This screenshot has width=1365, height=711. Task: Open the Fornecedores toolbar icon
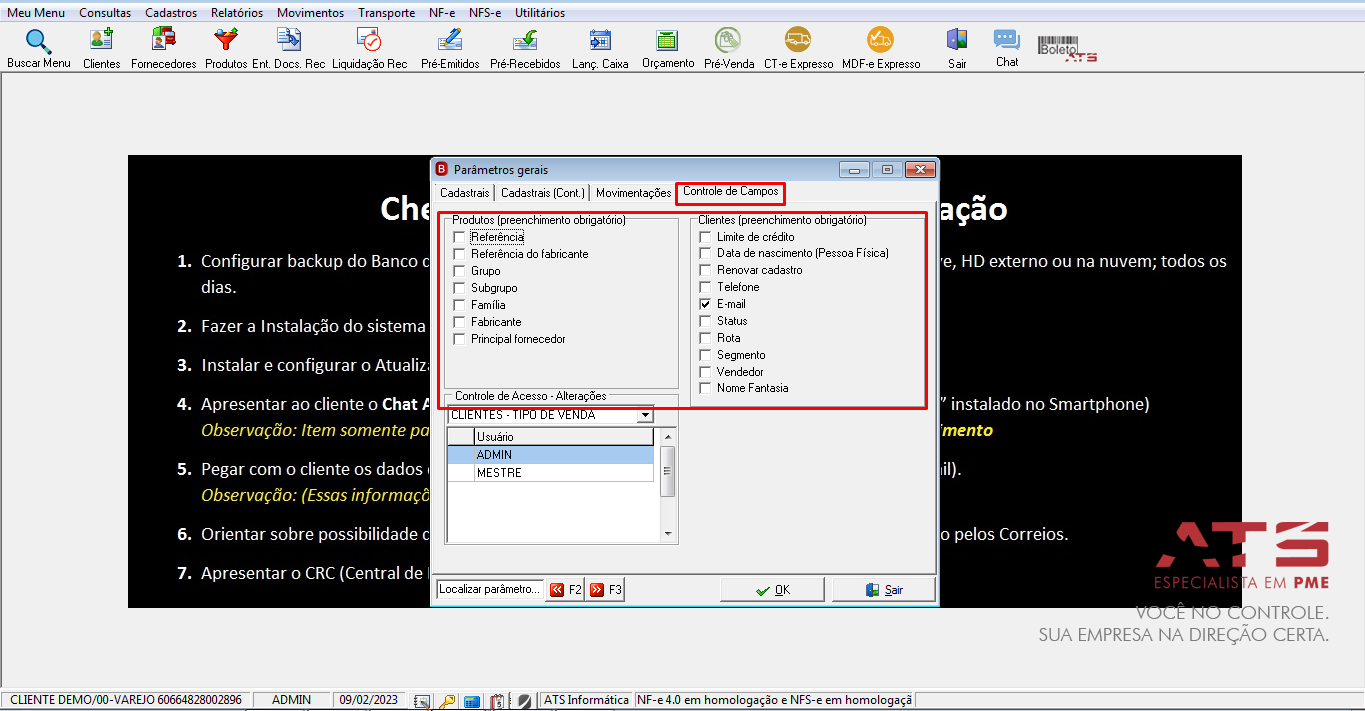tap(163, 41)
